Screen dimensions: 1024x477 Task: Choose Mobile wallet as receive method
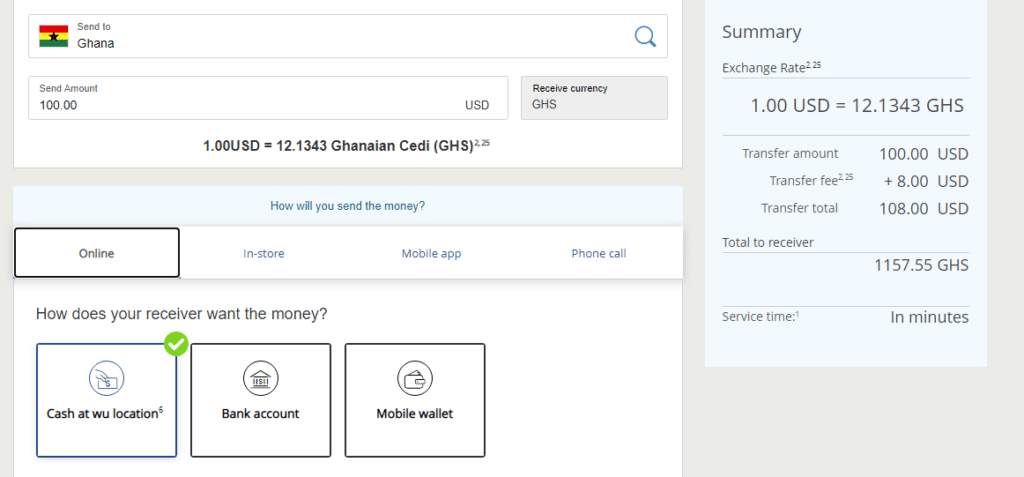[x=415, y=400]
